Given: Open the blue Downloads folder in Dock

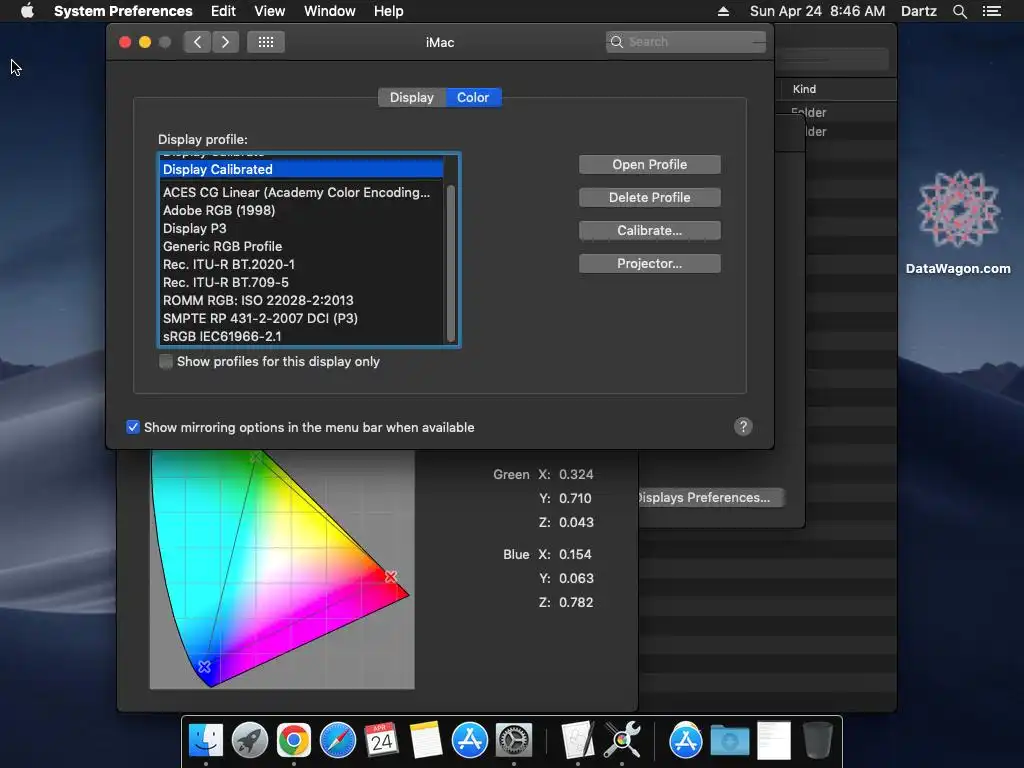Looking at the screenshot, I should 729,740.
